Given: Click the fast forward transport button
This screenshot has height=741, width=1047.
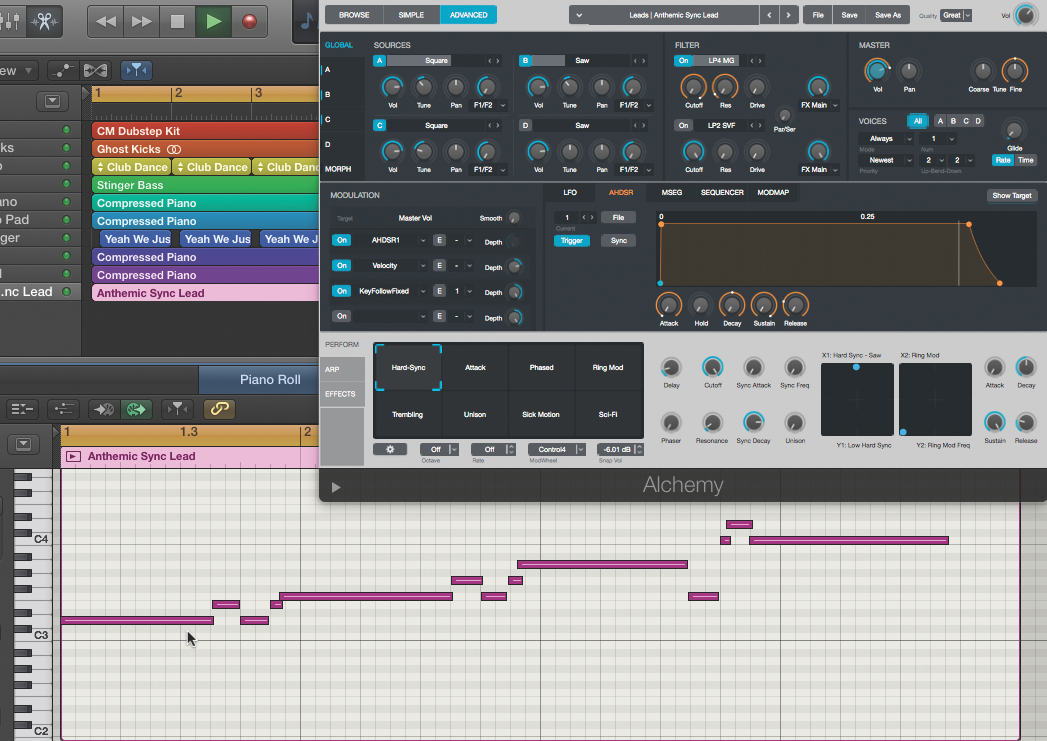Looking at the screenshot, I should click(x=142, y=21).
